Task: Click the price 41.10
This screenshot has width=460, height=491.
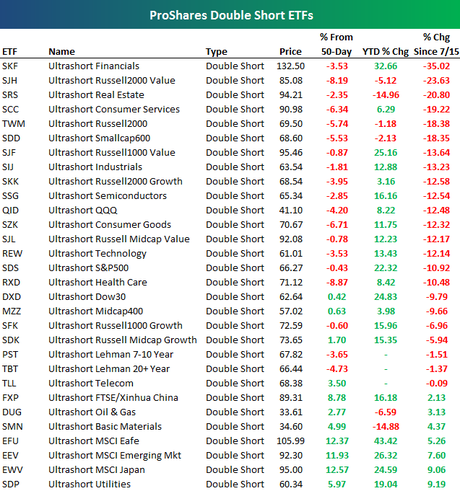Action: [x=291, y=210]
